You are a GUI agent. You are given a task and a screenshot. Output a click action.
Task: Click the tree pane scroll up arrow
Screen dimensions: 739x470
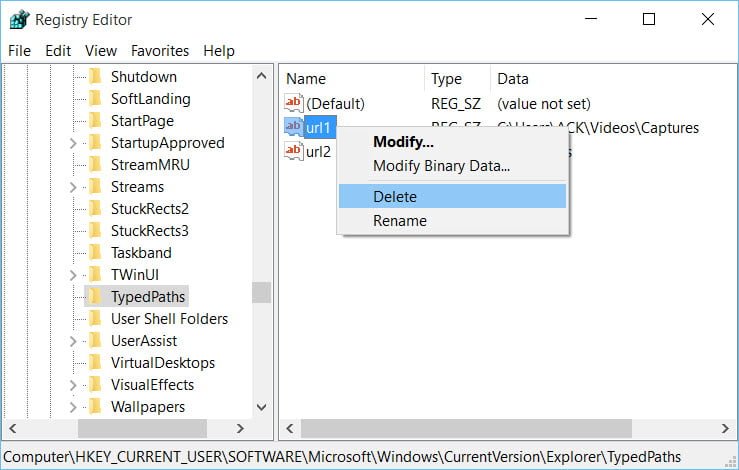[262, 76]
